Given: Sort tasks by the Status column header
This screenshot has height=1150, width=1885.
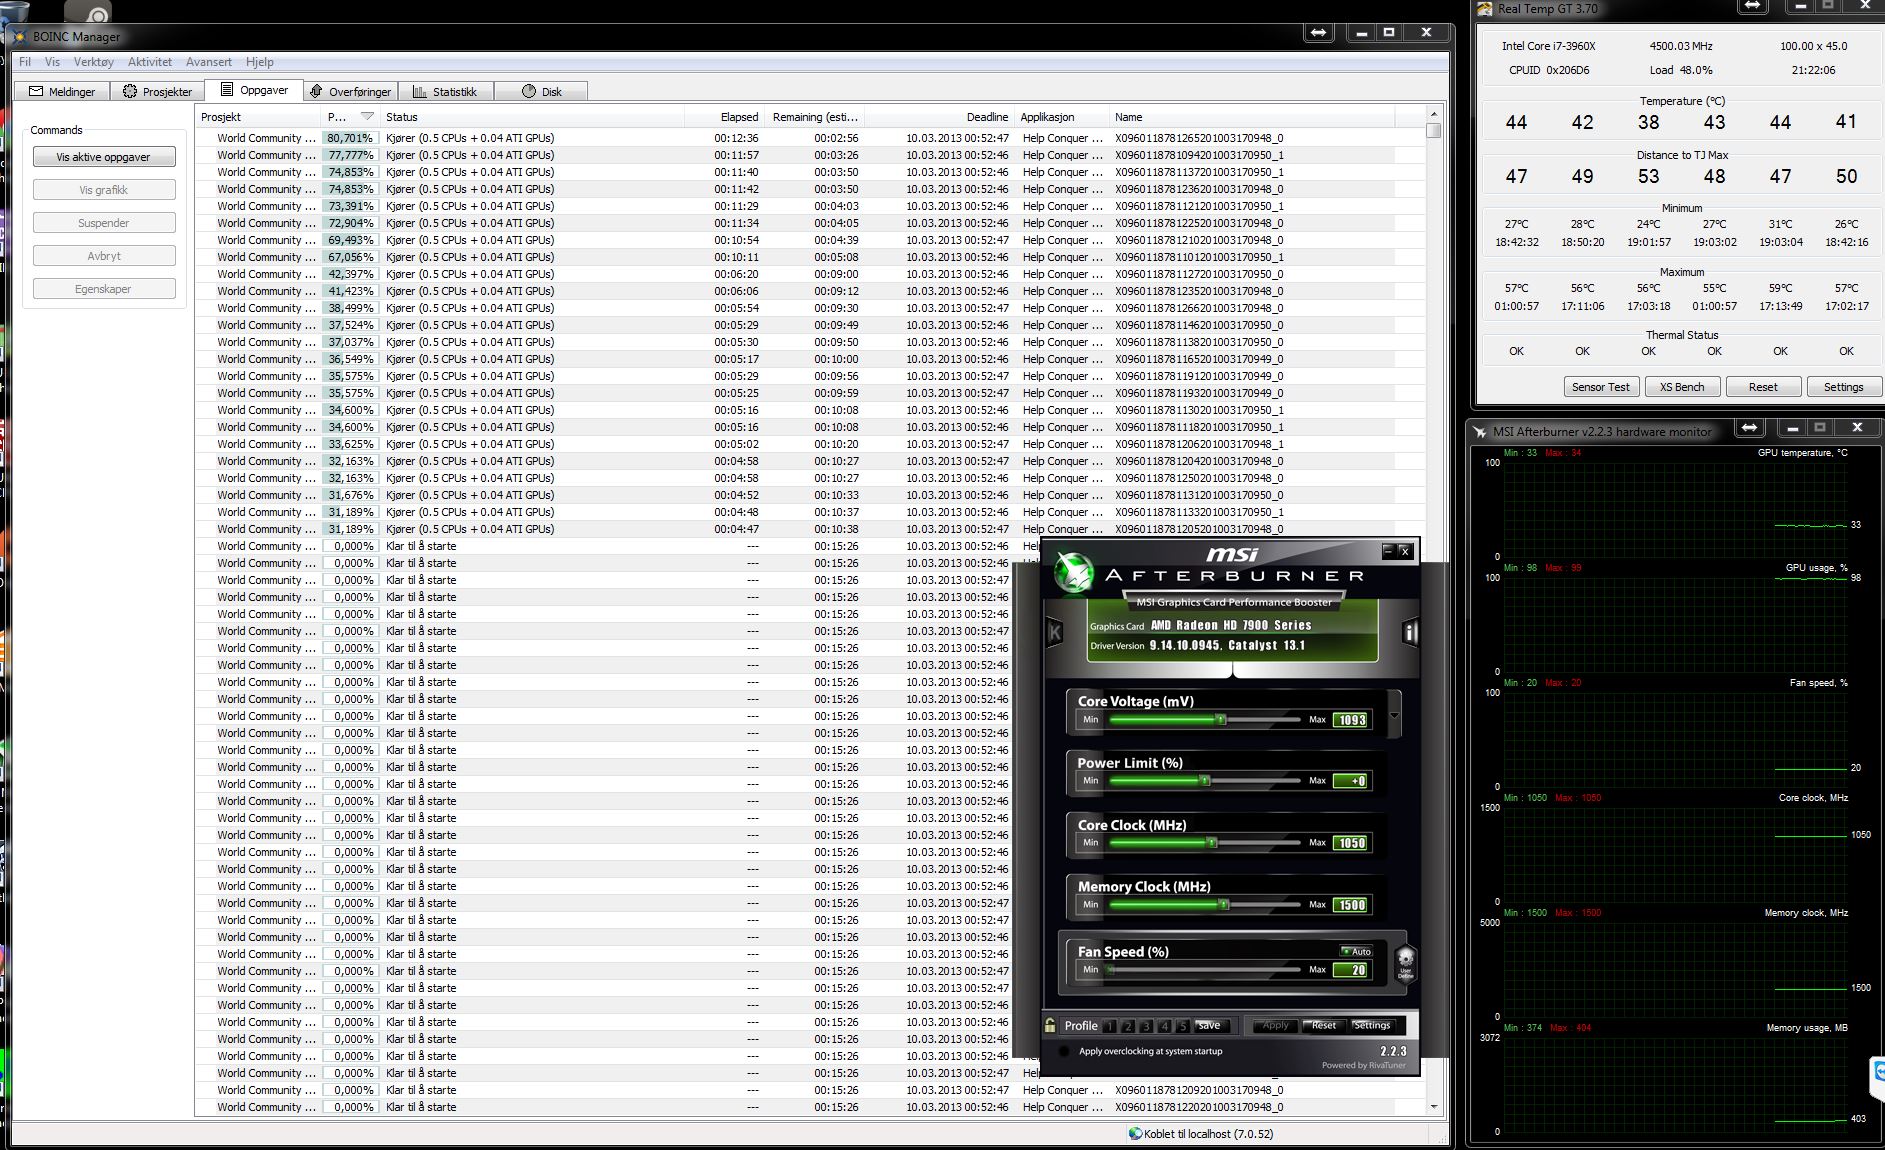Looking at the screenshot, I should (x=532, y=117).
